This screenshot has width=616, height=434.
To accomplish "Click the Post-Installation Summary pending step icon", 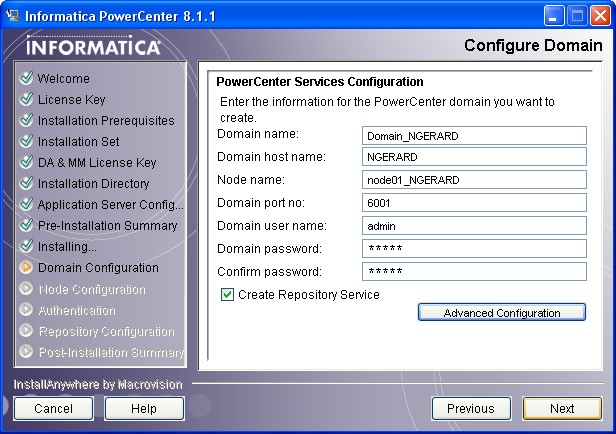I will click(26, 351).
